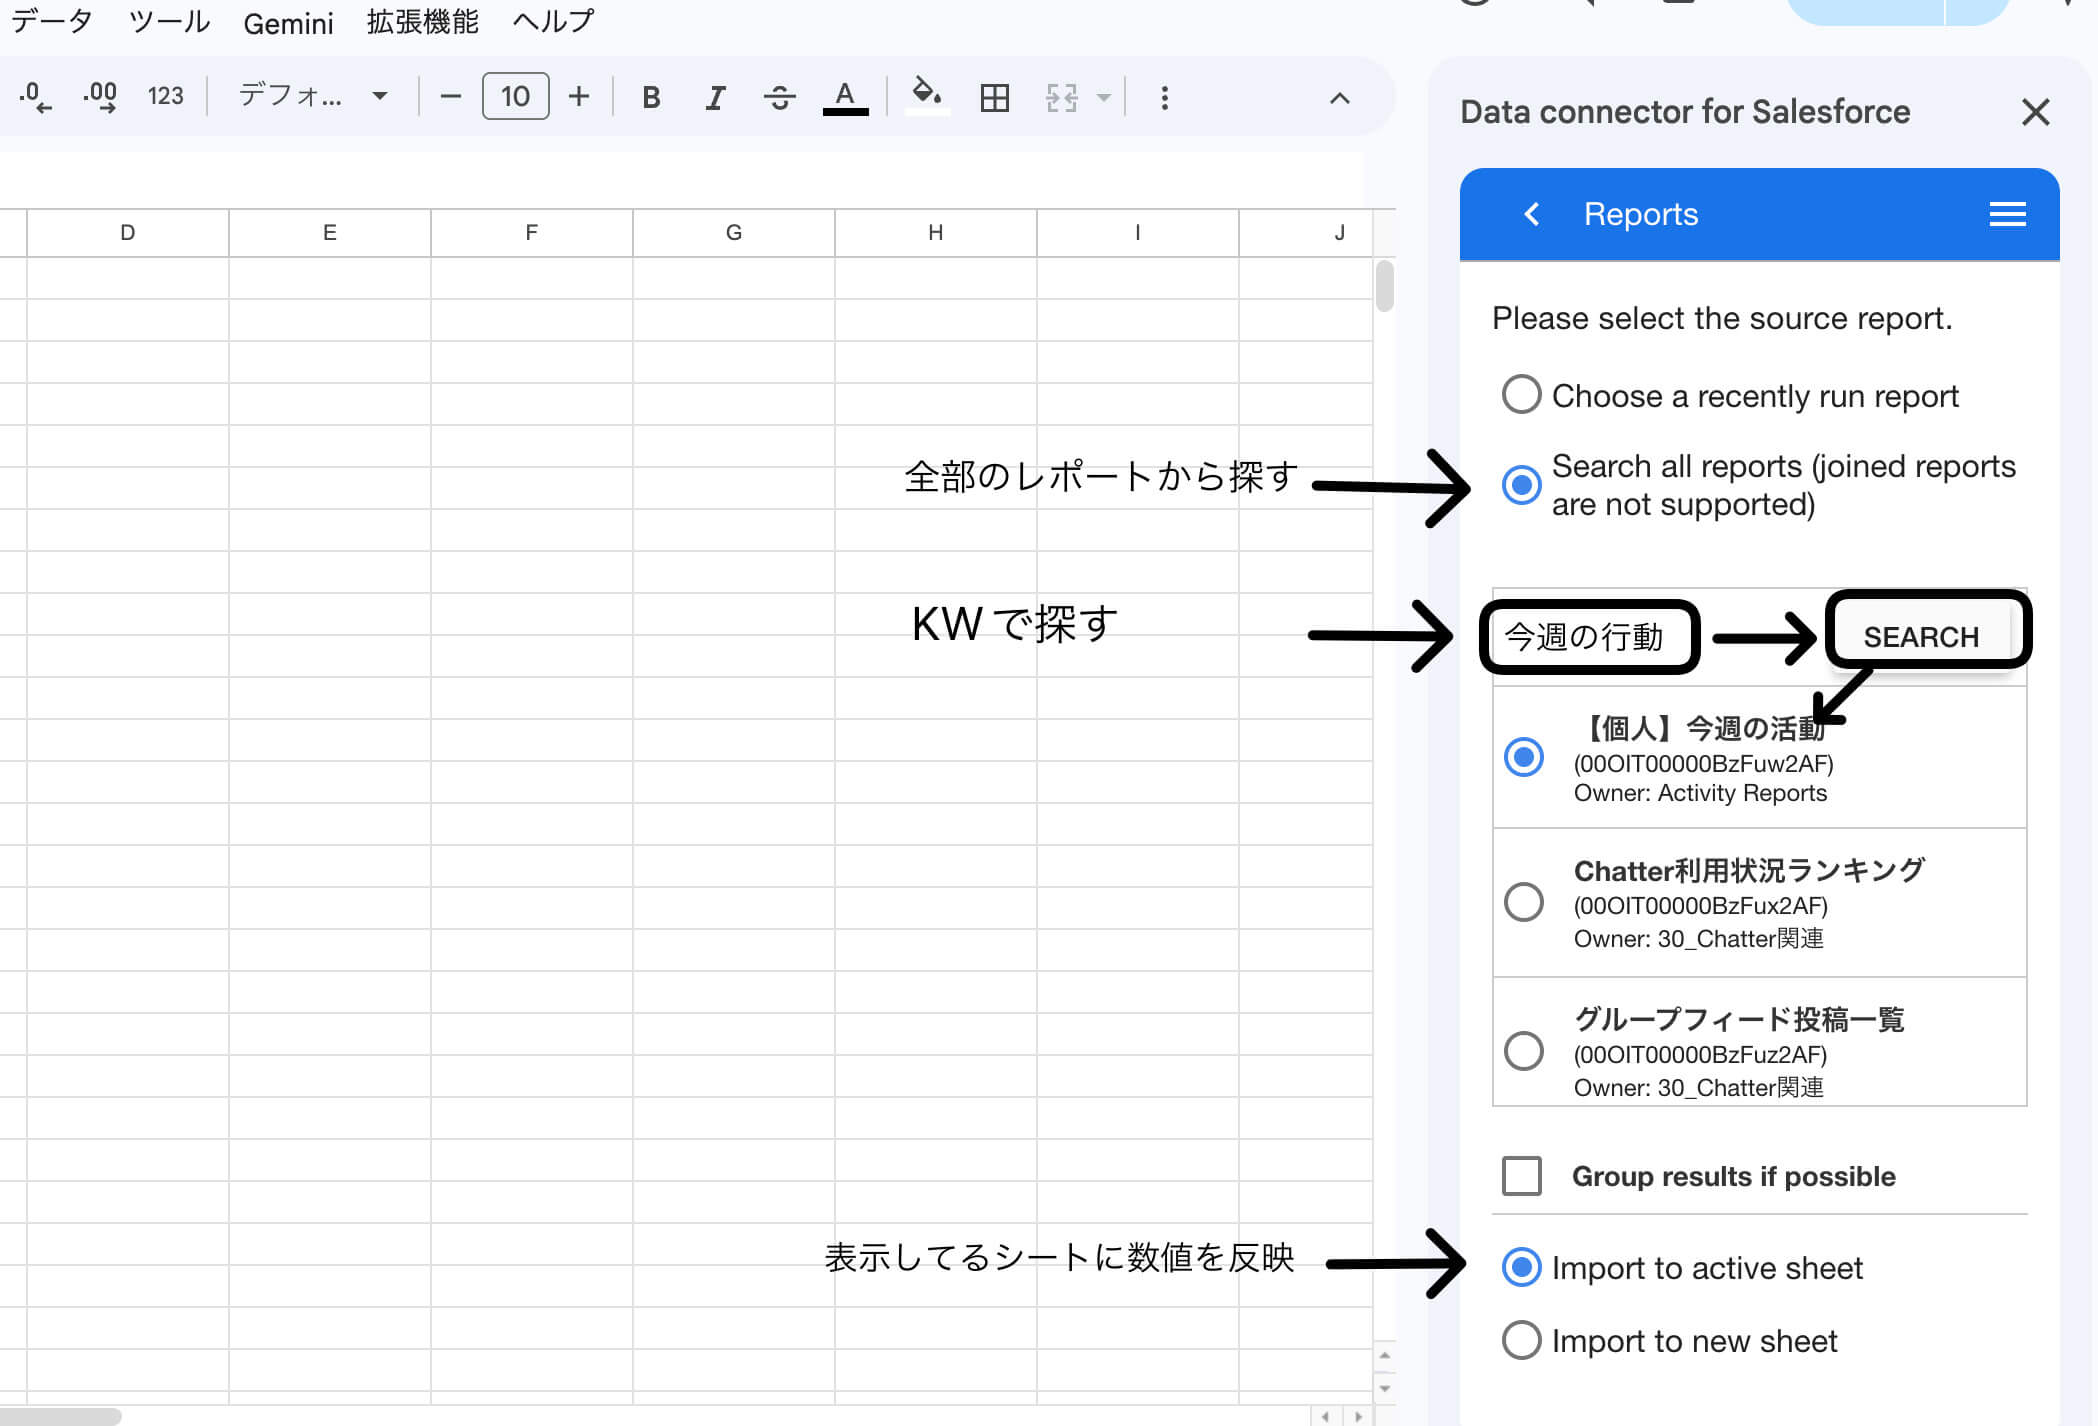Select 'Choose a recently run report'

tap(1521, 395)
